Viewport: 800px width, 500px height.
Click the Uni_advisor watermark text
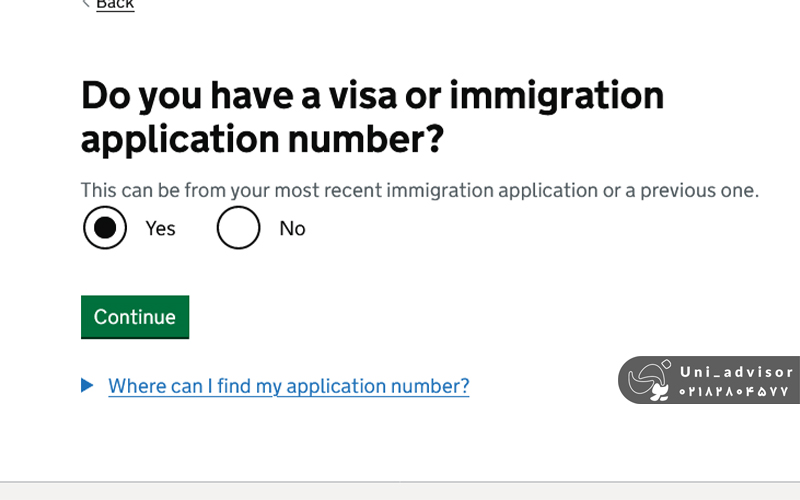click(736, 372)
